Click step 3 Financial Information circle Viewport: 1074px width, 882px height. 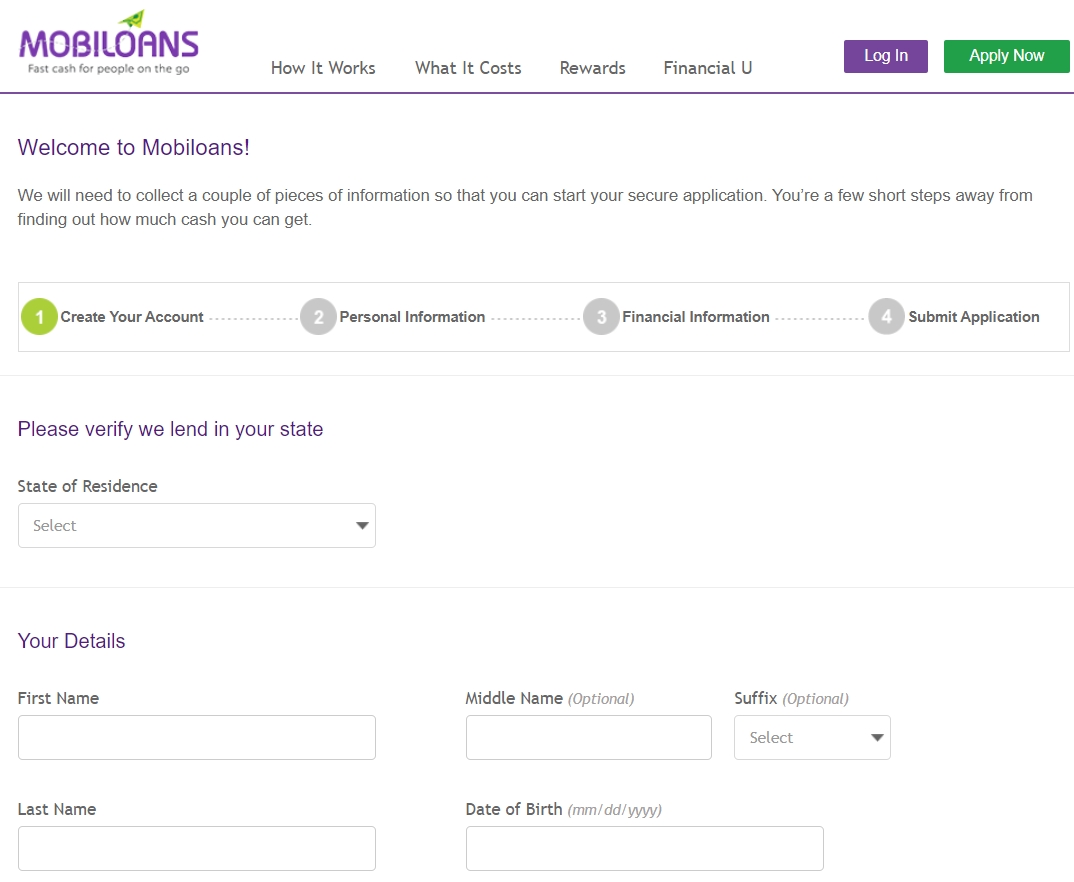(602, 316)
